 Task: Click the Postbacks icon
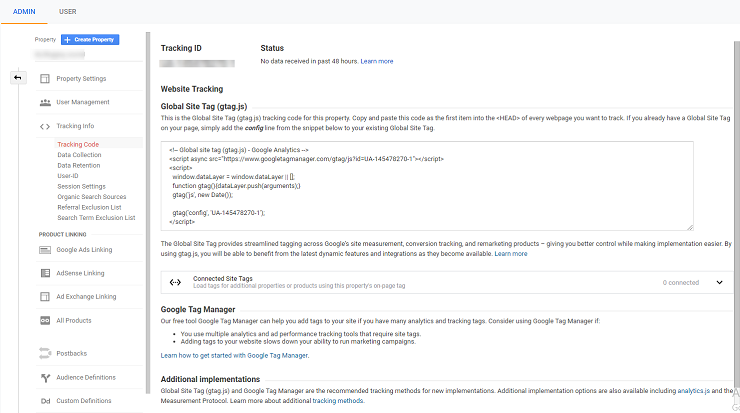[45, 353]
